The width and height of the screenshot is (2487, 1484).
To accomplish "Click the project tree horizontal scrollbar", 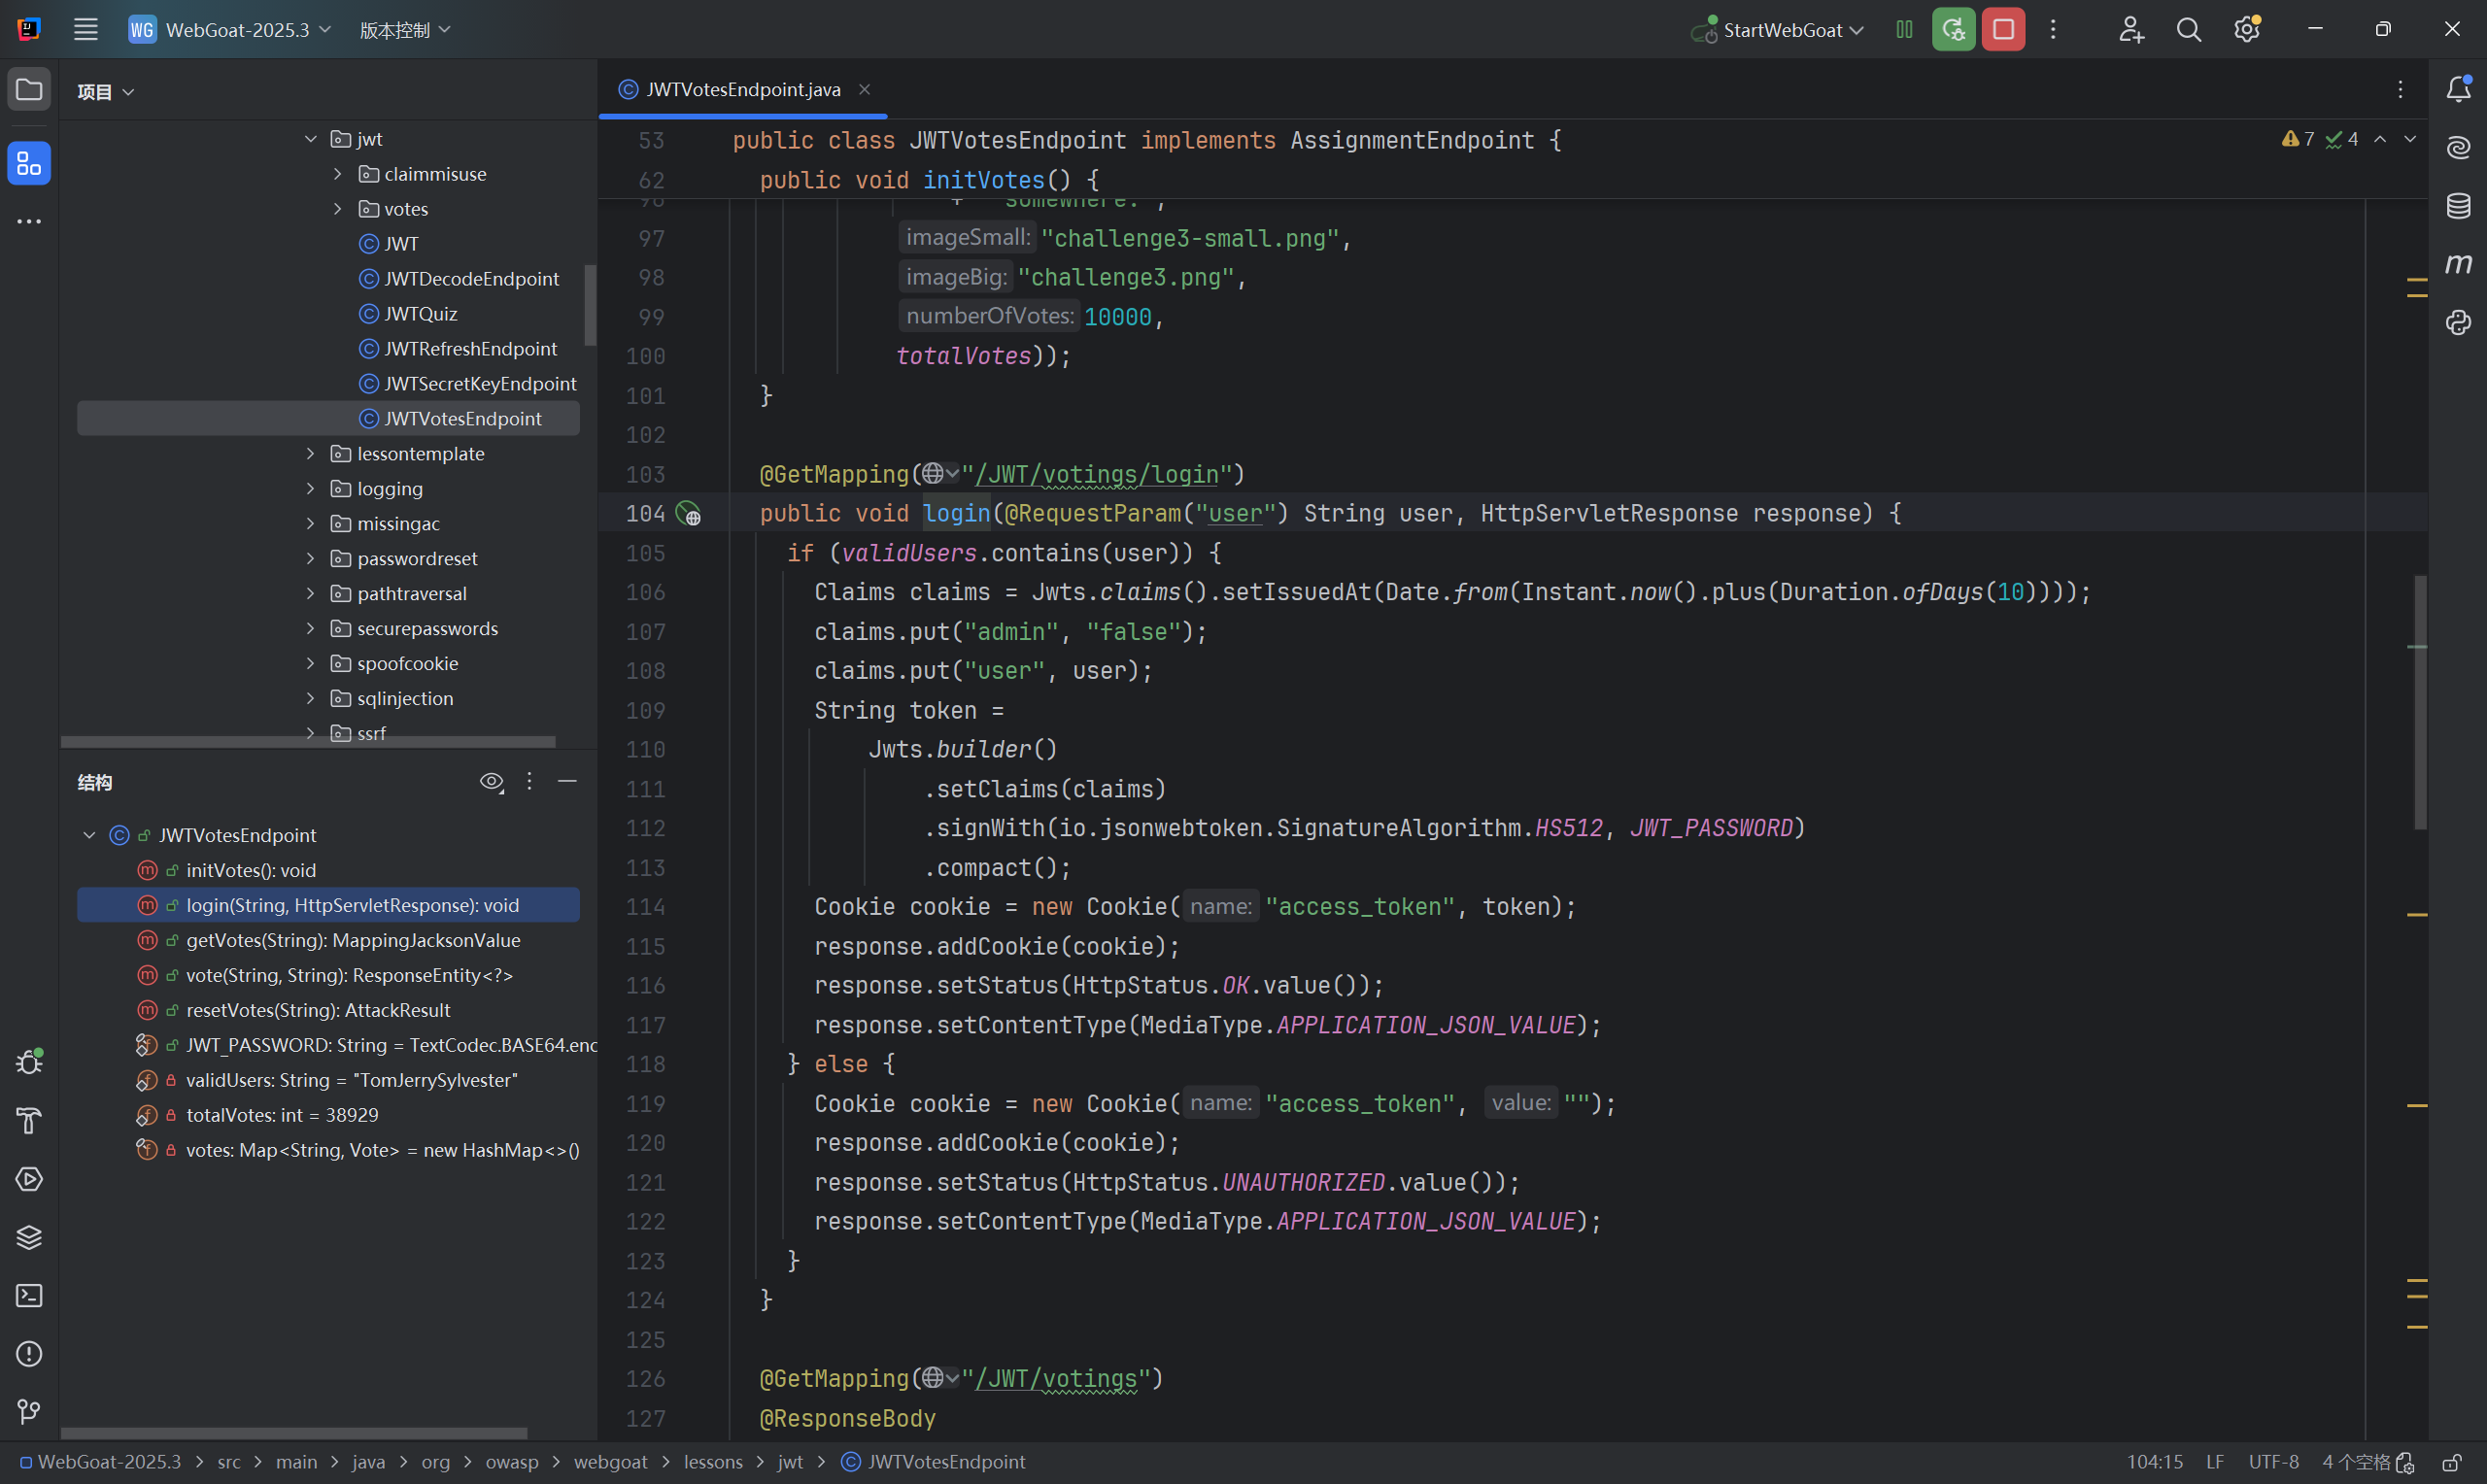I will pyautogui.click(x=308, y=742).
